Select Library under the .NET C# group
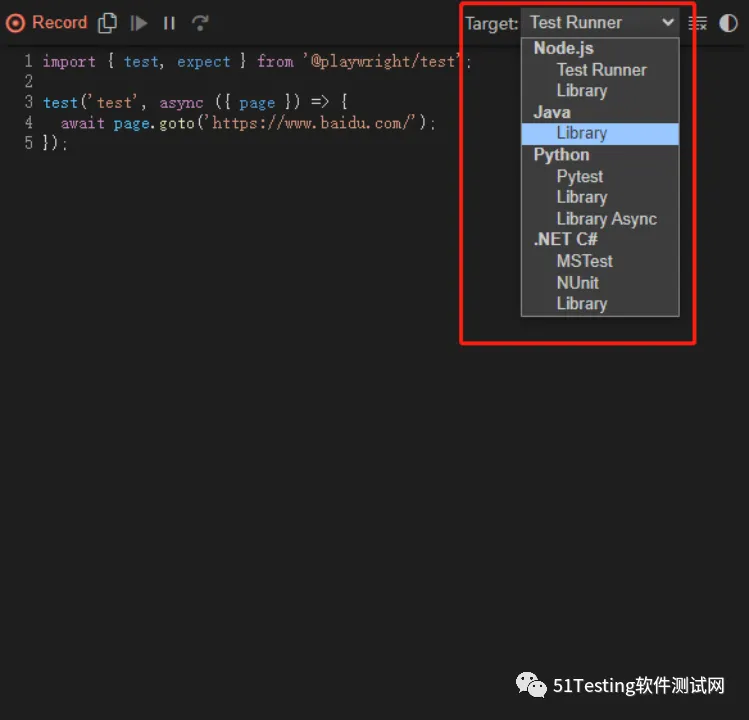The width and height of the screenshot is (749, 720). [x=581, y=304]
